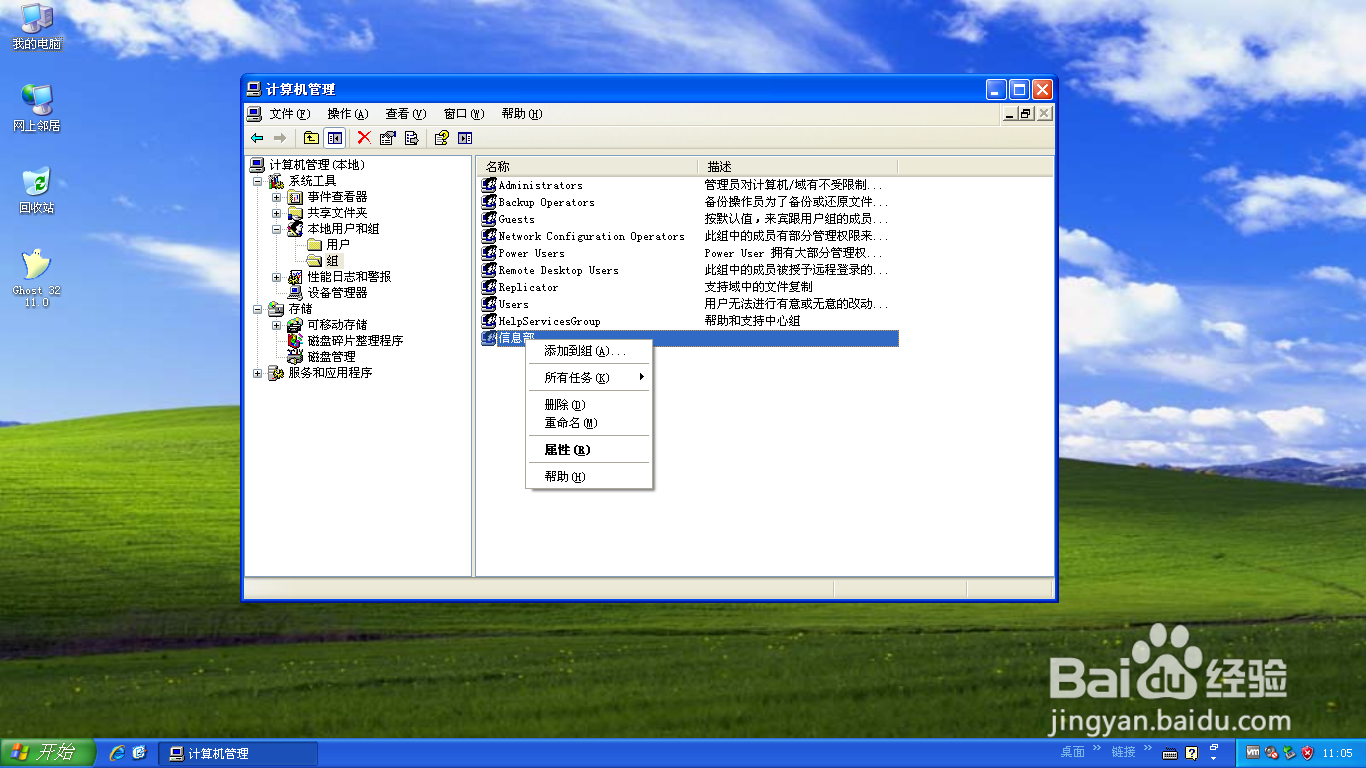Select 性能日志和警报 in the tree

(349, 277)
